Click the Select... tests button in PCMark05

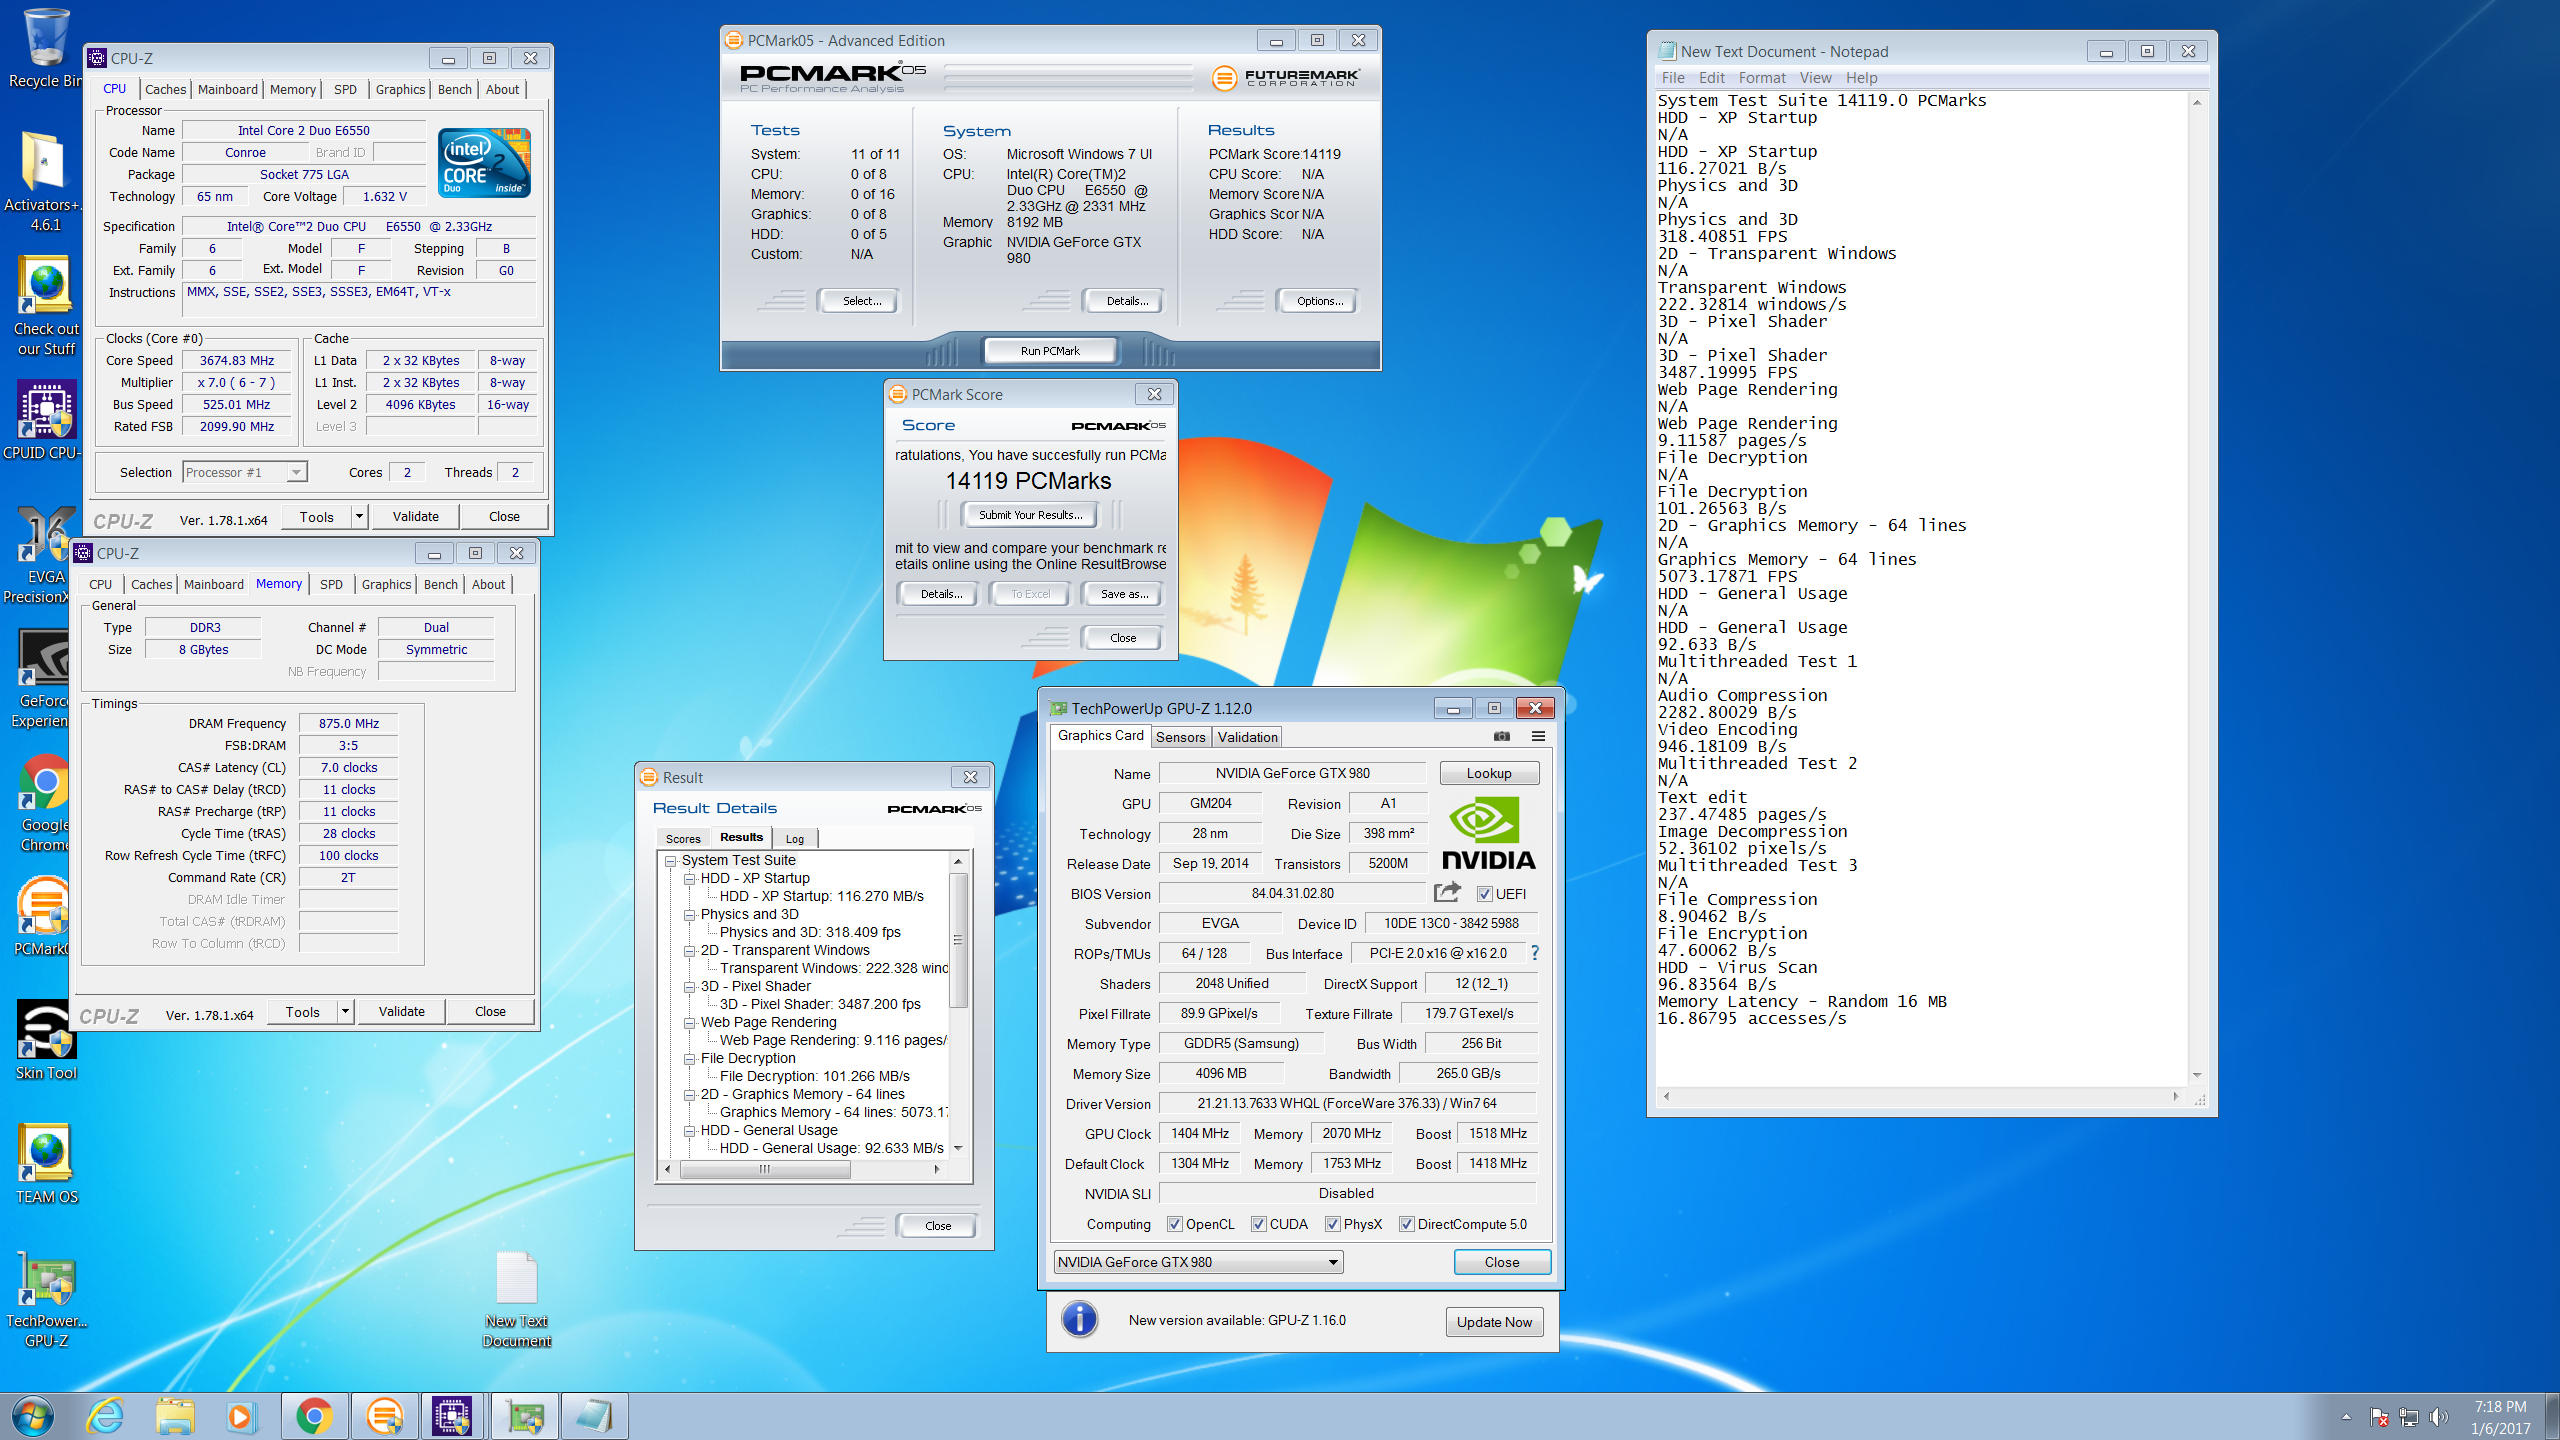[x=860, y=301]
